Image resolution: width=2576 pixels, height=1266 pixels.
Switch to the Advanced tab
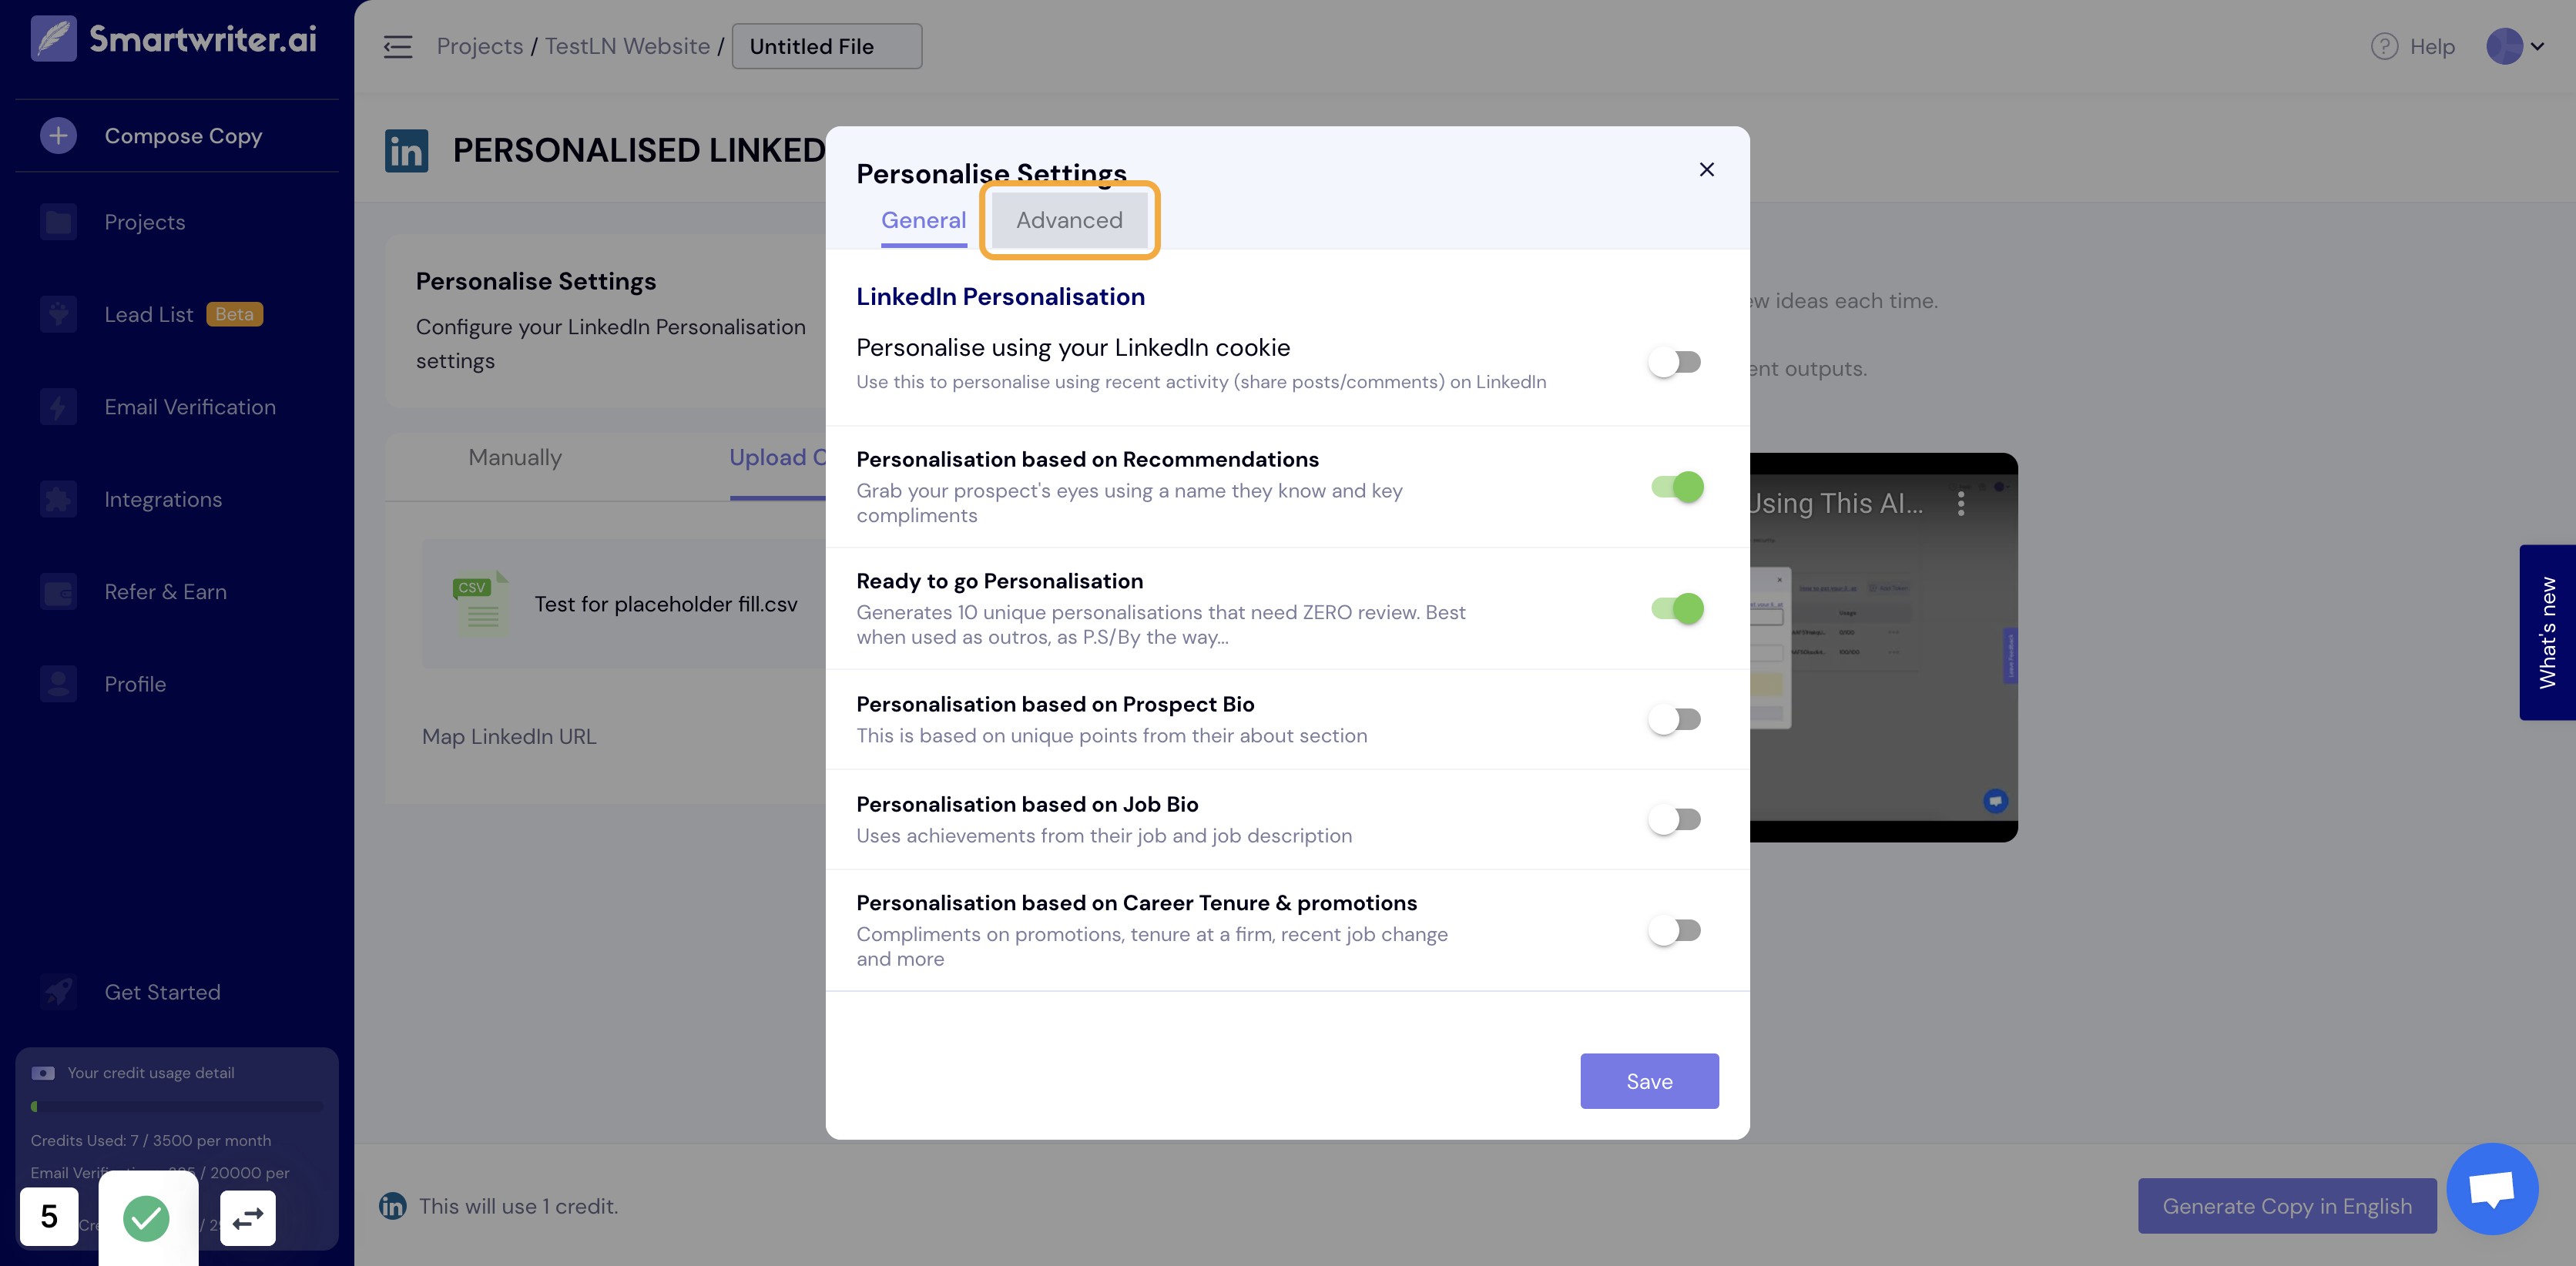click(1069, 220)
